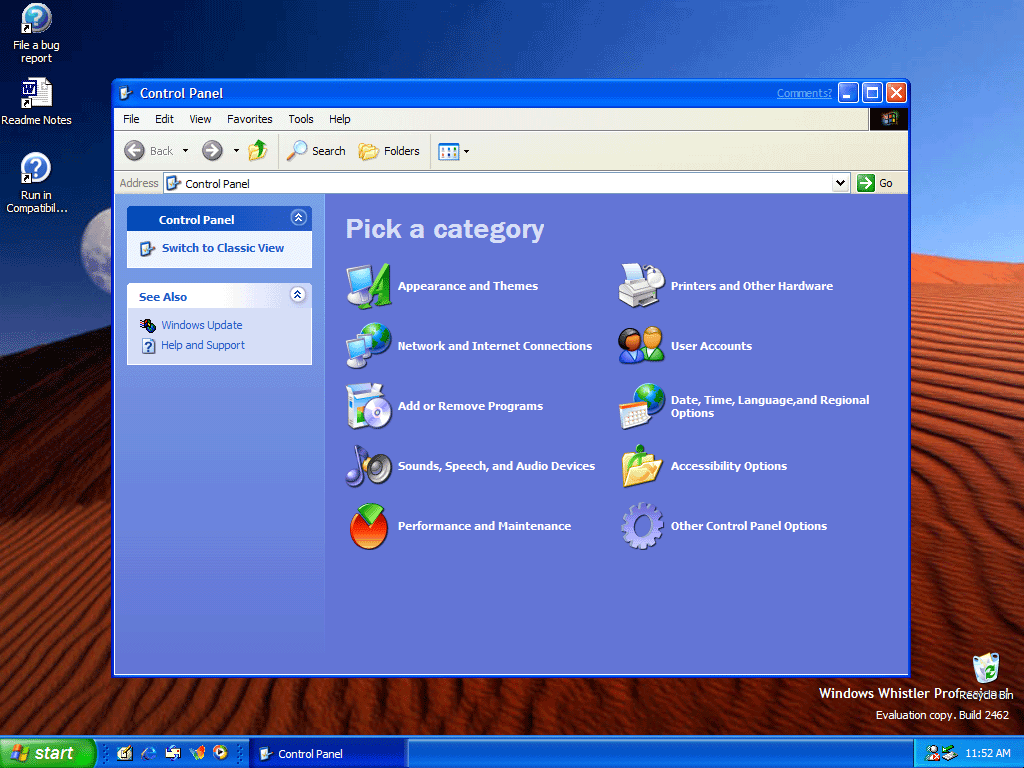Open Windows Update from See Also

[x=201, y=324]
